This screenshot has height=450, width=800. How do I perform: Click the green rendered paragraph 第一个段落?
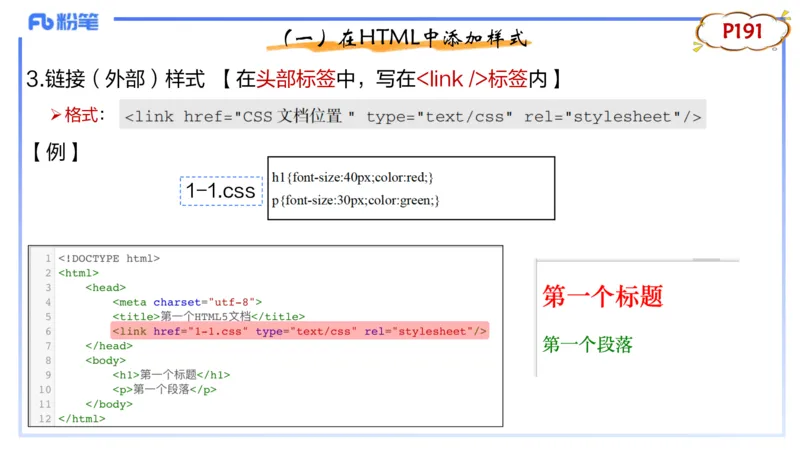(588, 344)
